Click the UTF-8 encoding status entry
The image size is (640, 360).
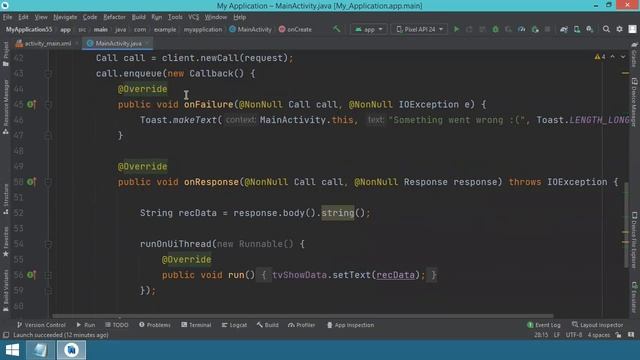tap(574, 335)
